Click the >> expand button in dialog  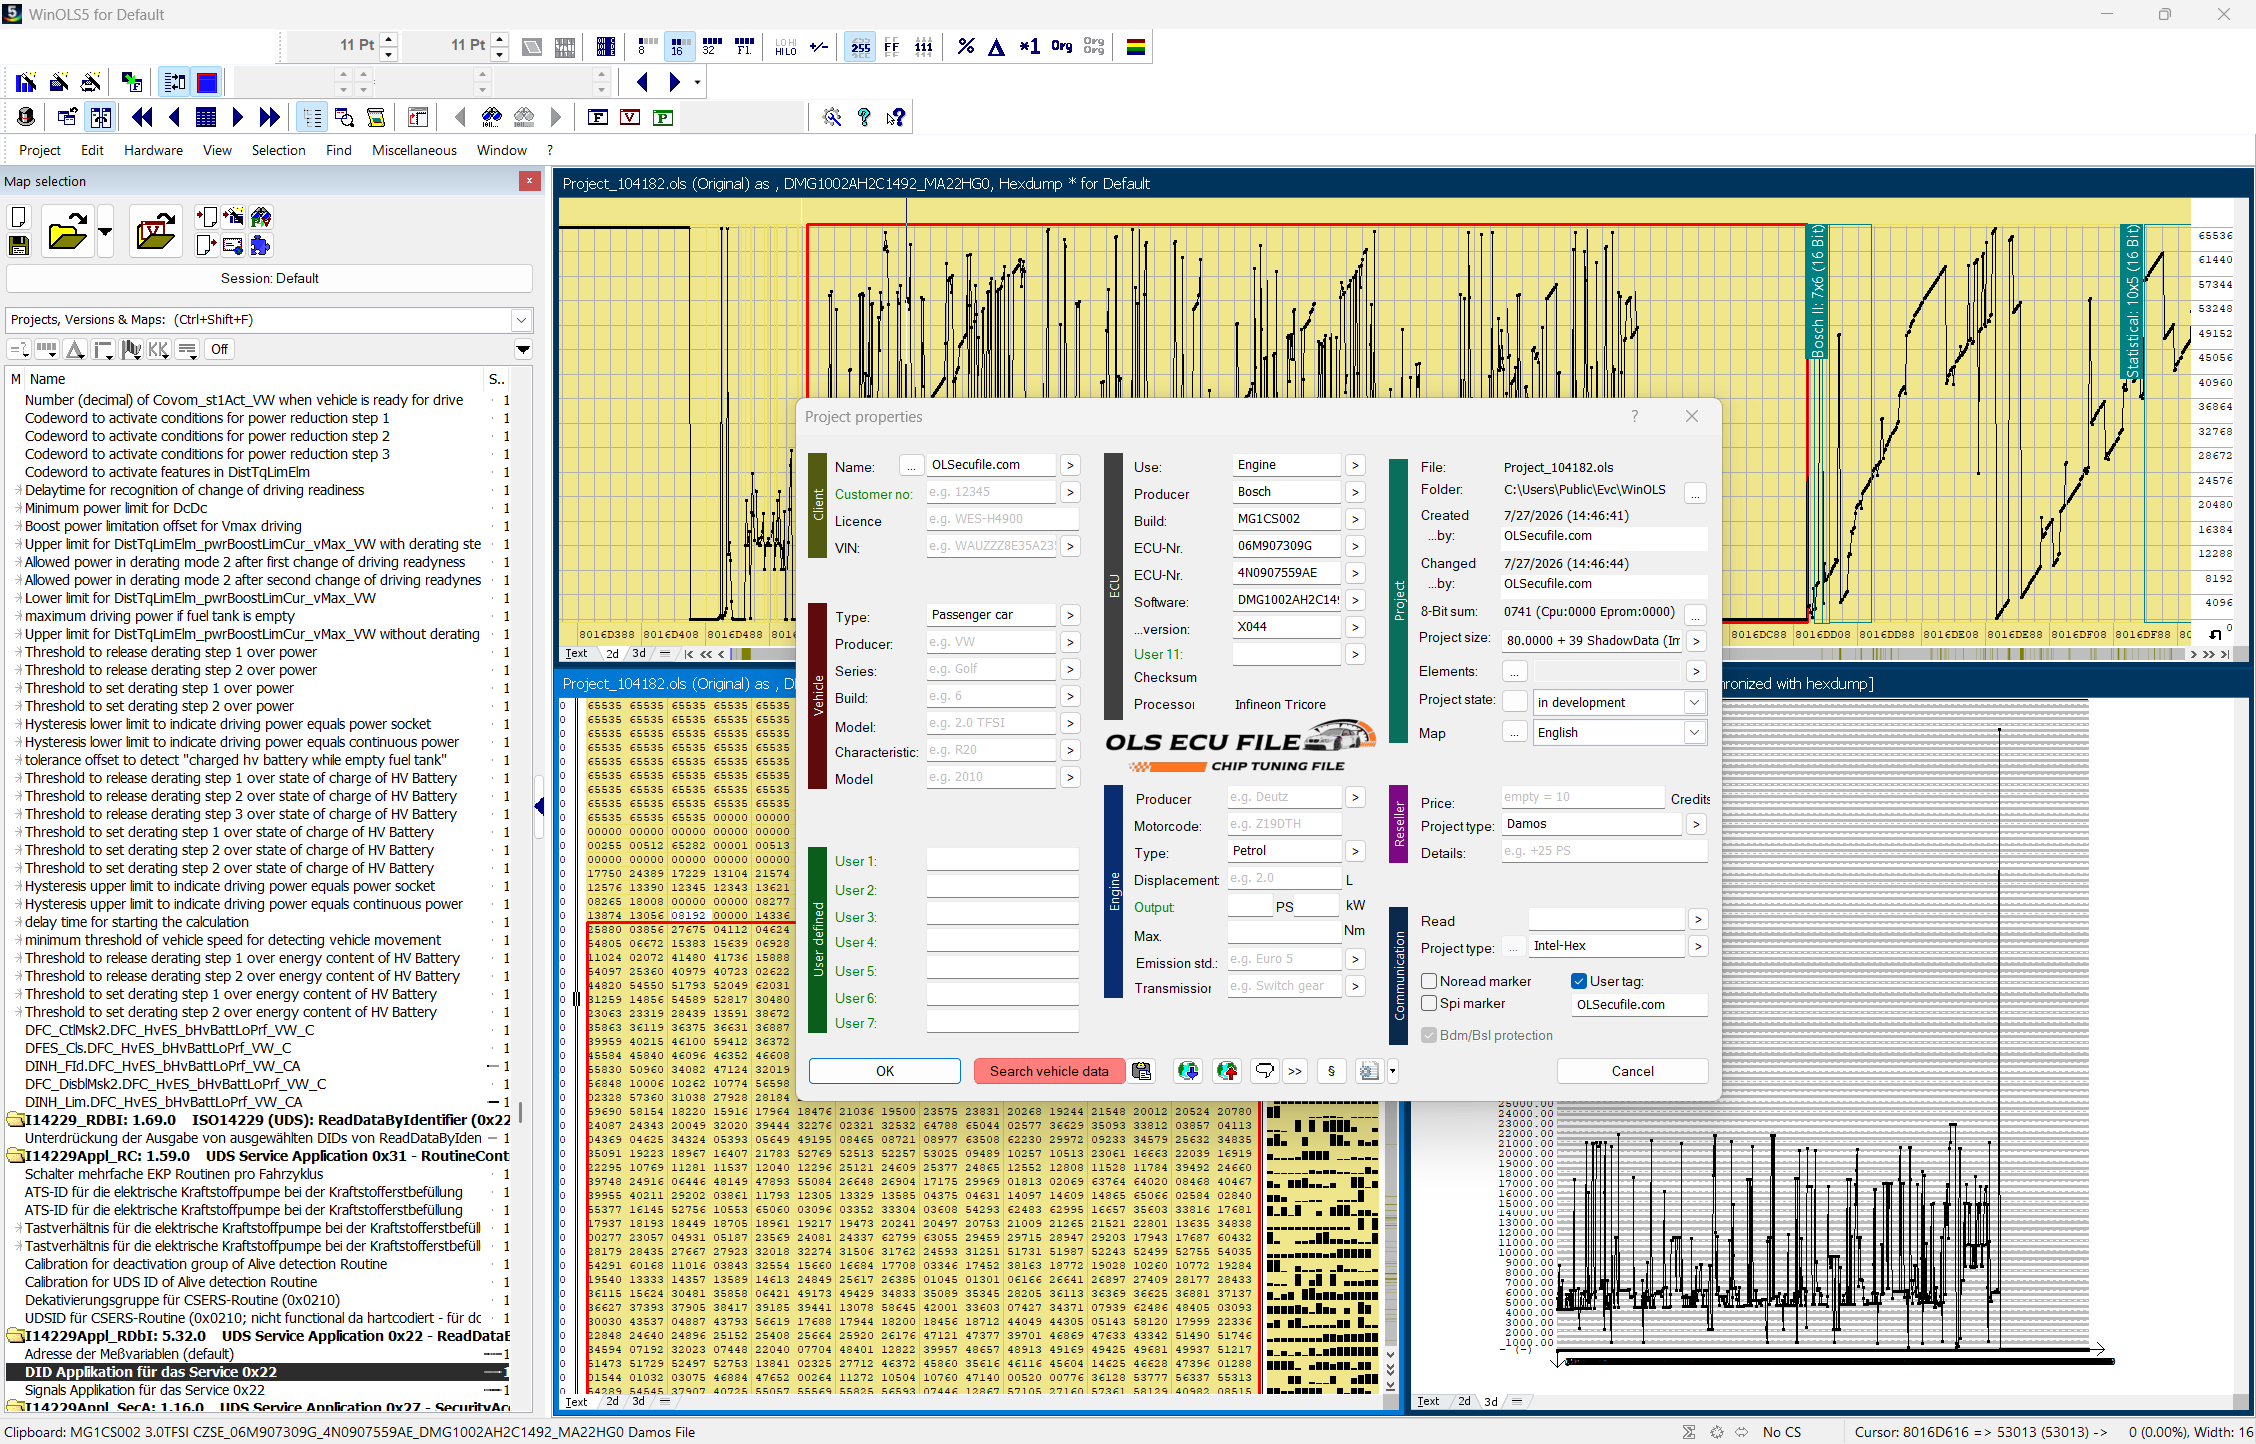click(x=1295, y=1071)
